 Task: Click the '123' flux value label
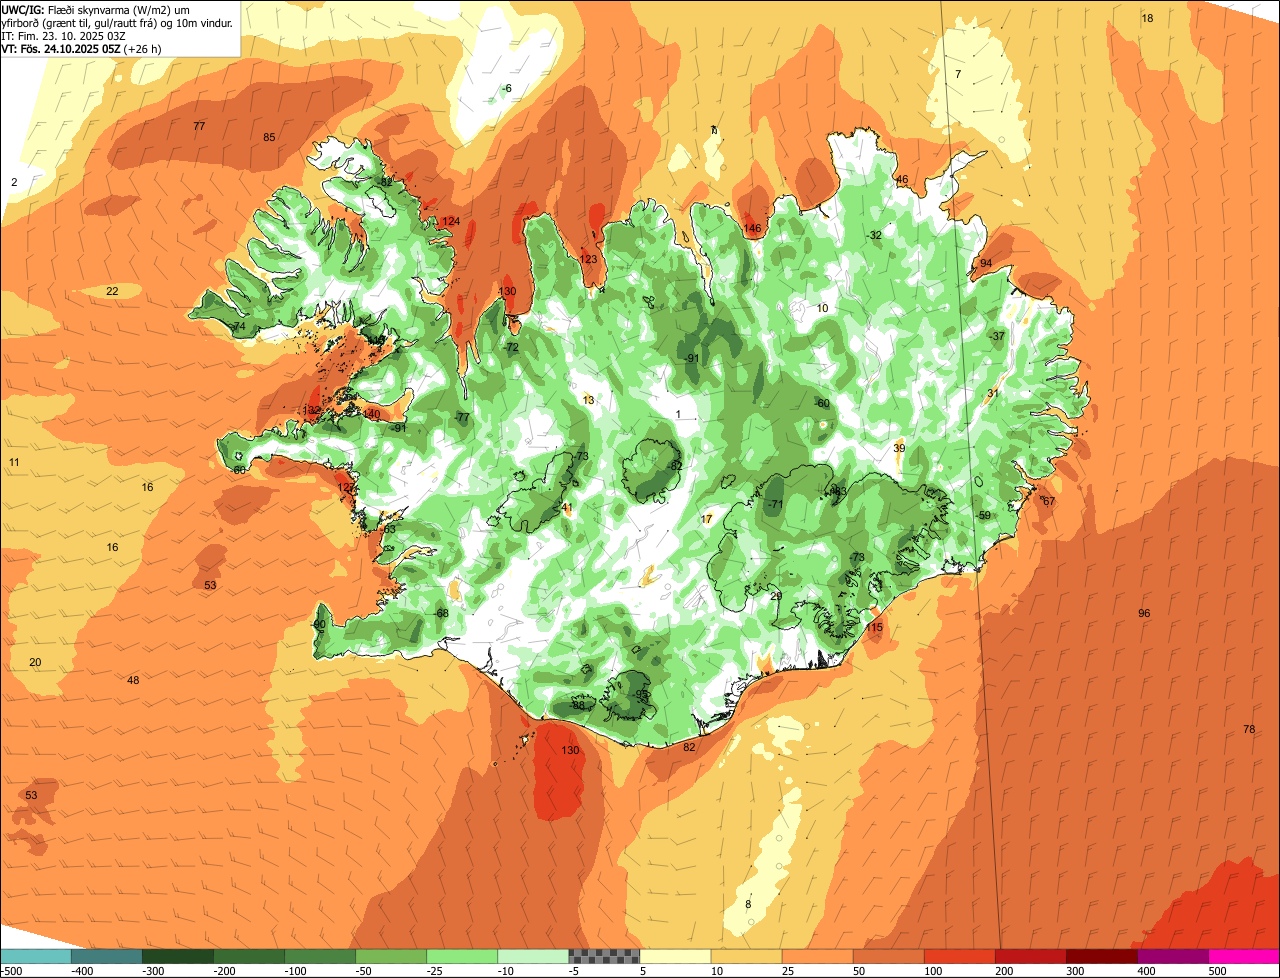(588, 259)
